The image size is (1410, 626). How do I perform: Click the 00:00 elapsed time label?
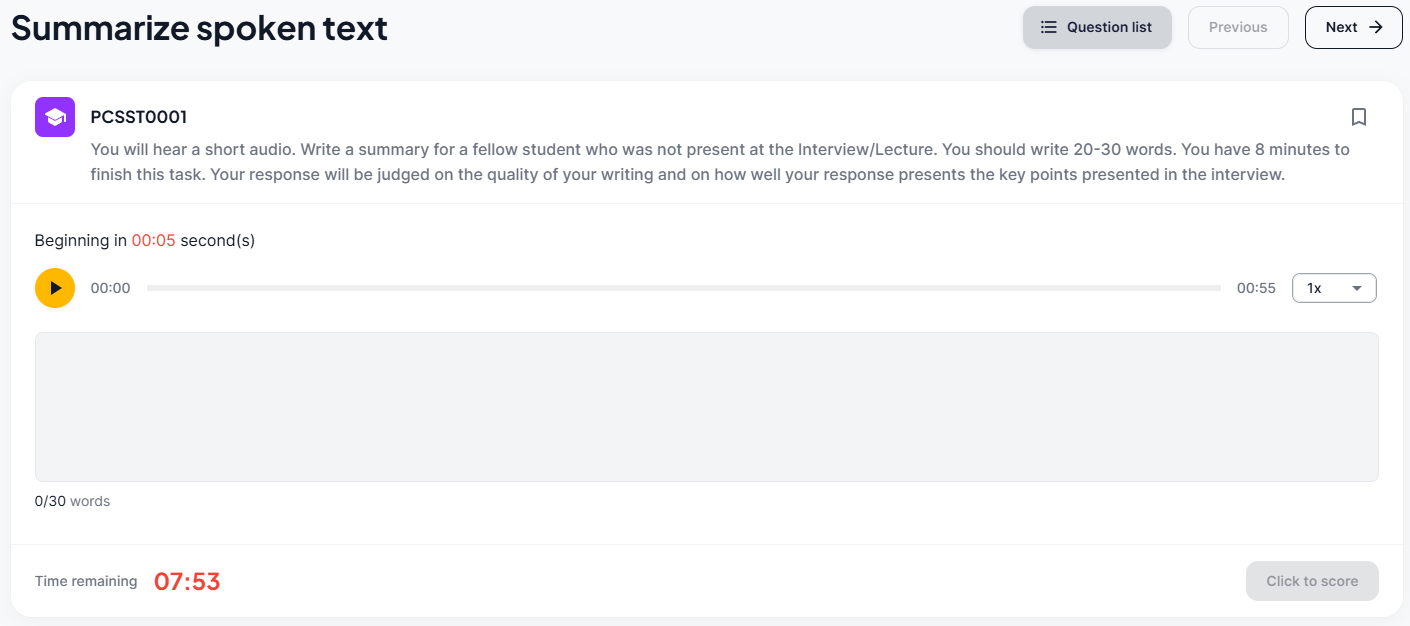click(110, 288)
